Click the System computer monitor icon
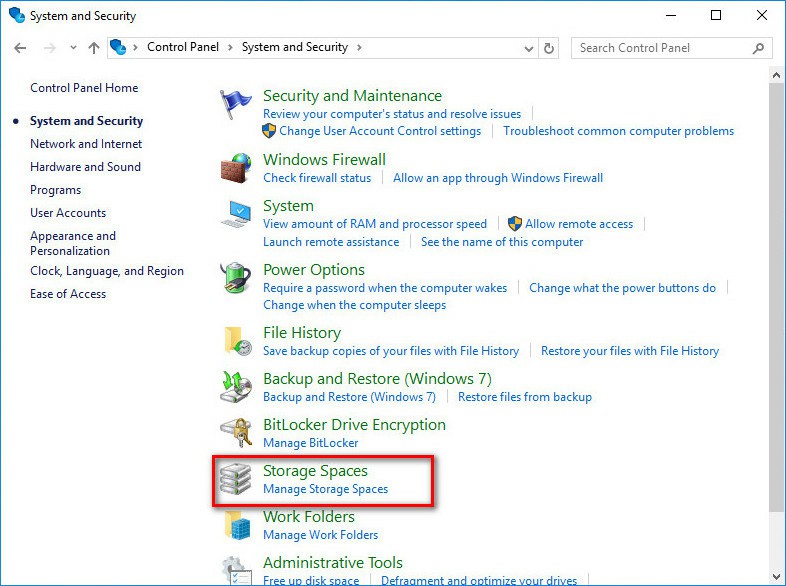Screen dimensions: 786x586 (236, 214)
